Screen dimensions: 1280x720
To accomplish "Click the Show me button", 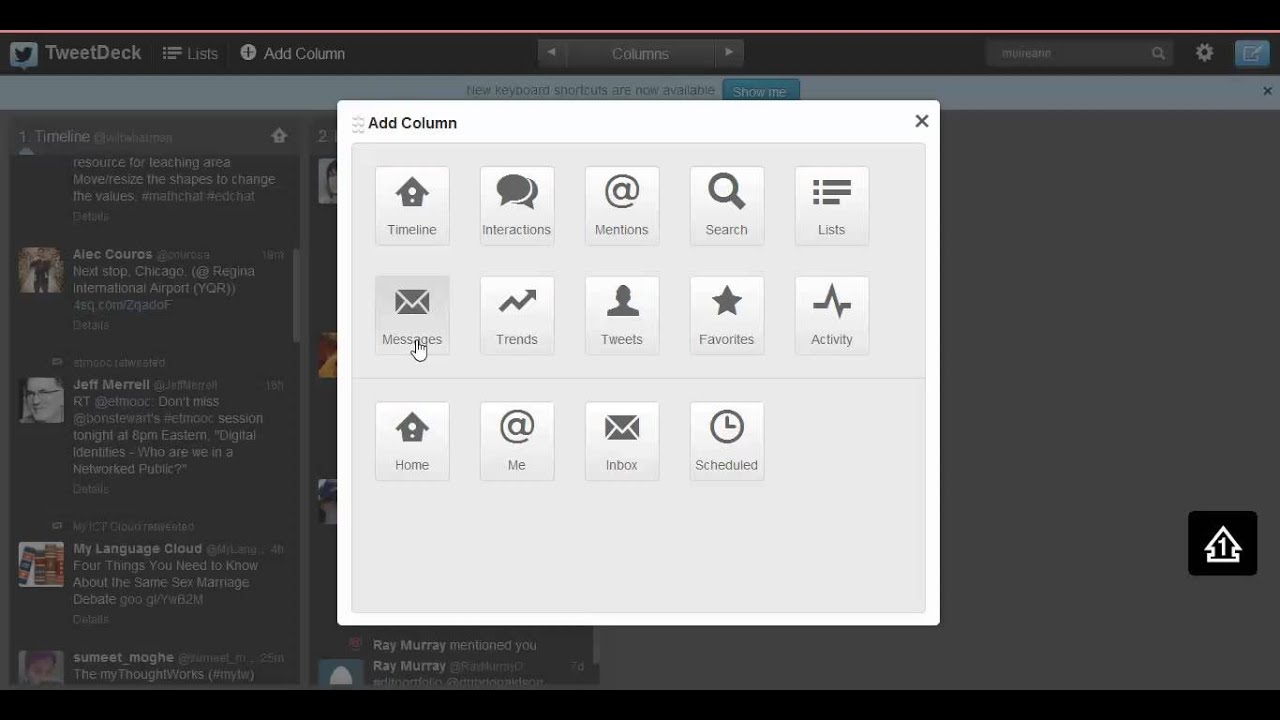I will point(760,91).
